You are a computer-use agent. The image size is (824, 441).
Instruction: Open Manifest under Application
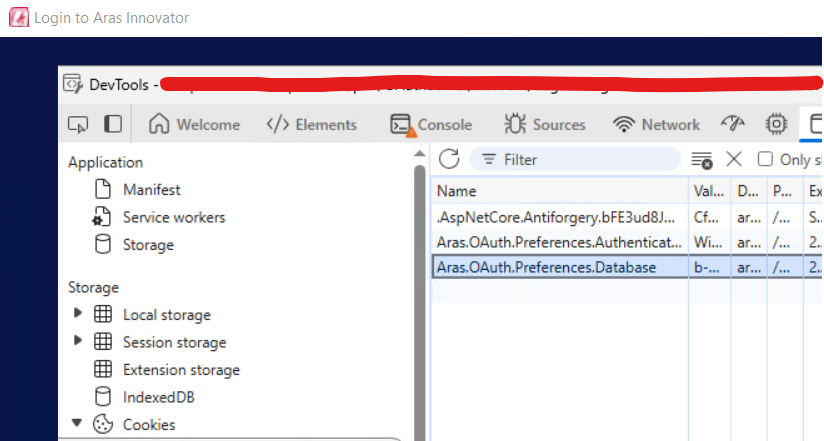(151, 189)
